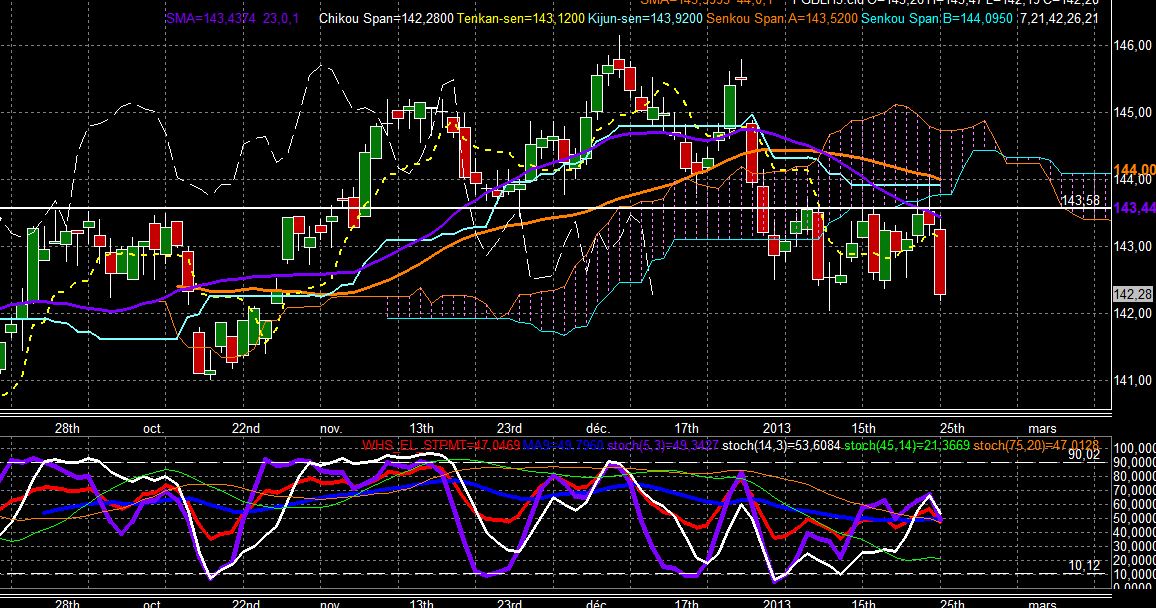Click 'oct.' on the price chart date axis
The image size is (1156, 608).
point(153,428)
